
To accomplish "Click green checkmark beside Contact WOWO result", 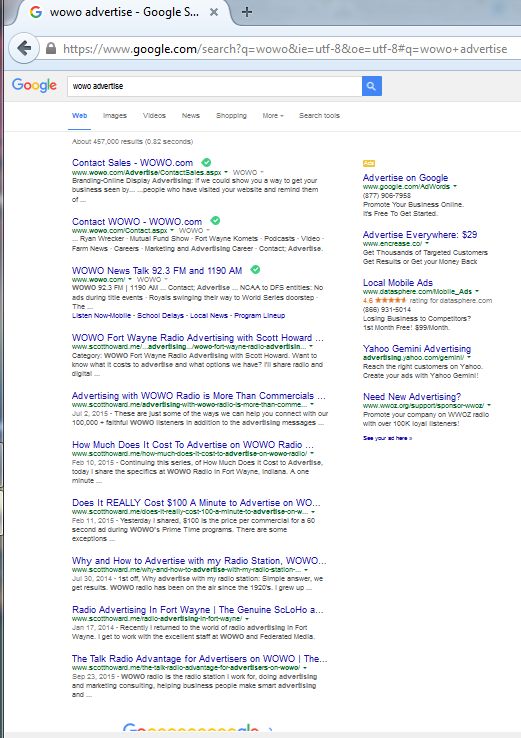I will point(215,220).
